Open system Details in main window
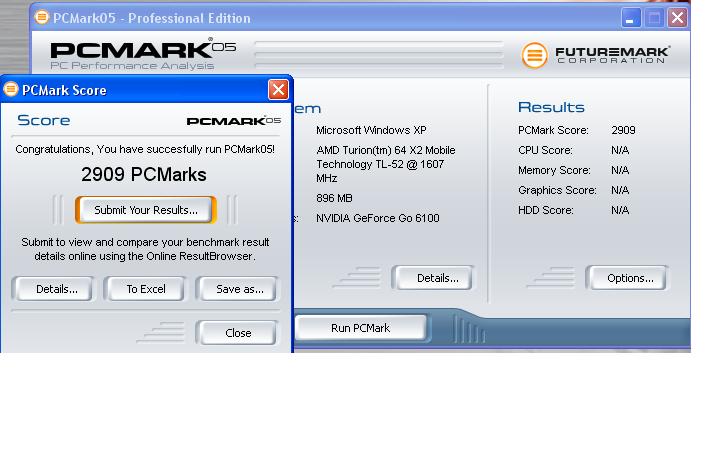 click(435, 278)
